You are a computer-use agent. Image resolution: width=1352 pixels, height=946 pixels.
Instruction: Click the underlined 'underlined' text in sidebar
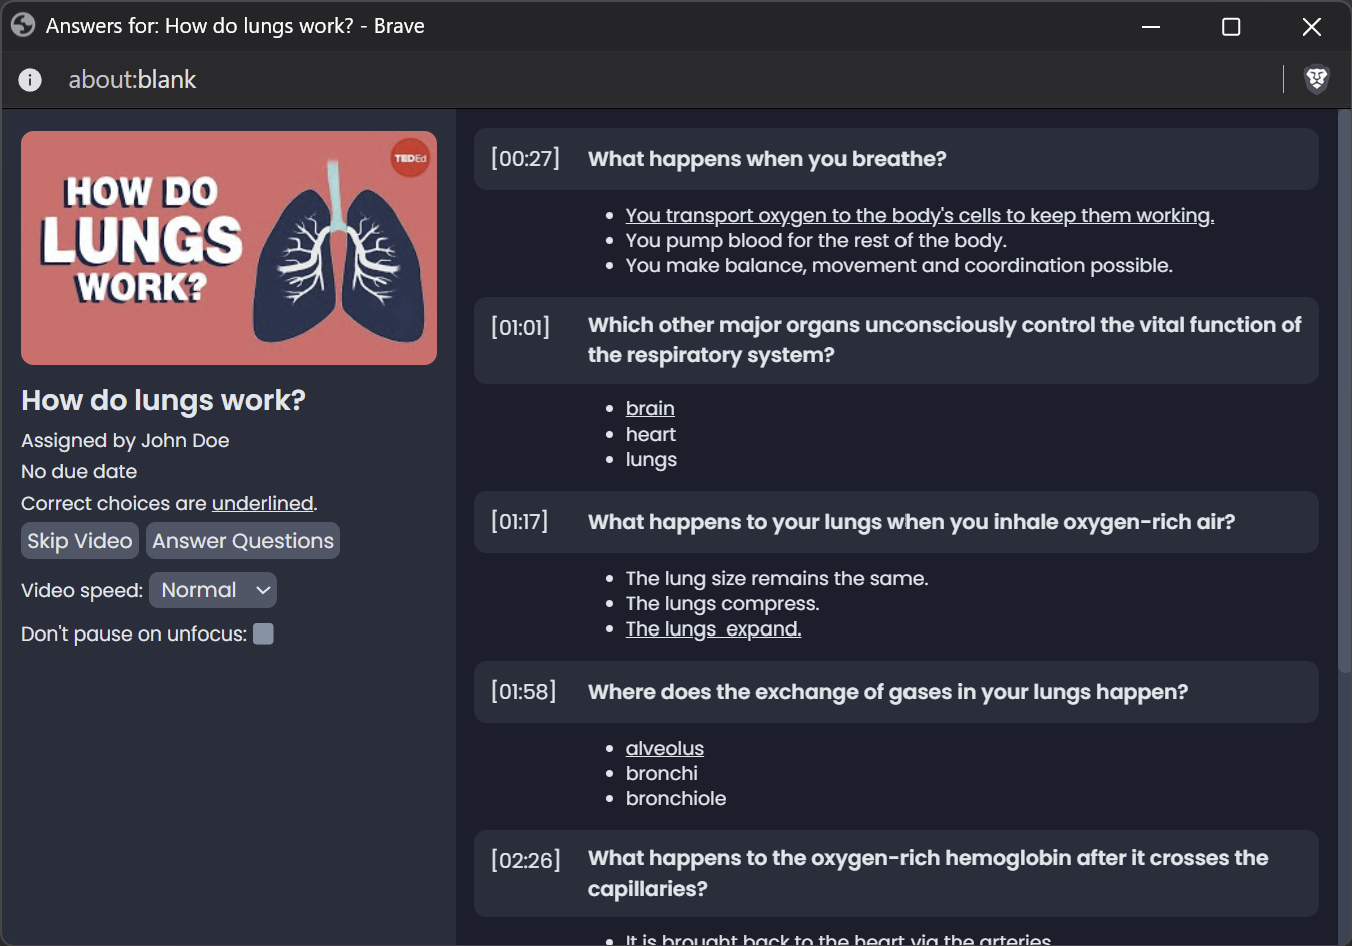click(x=262, y=503)
